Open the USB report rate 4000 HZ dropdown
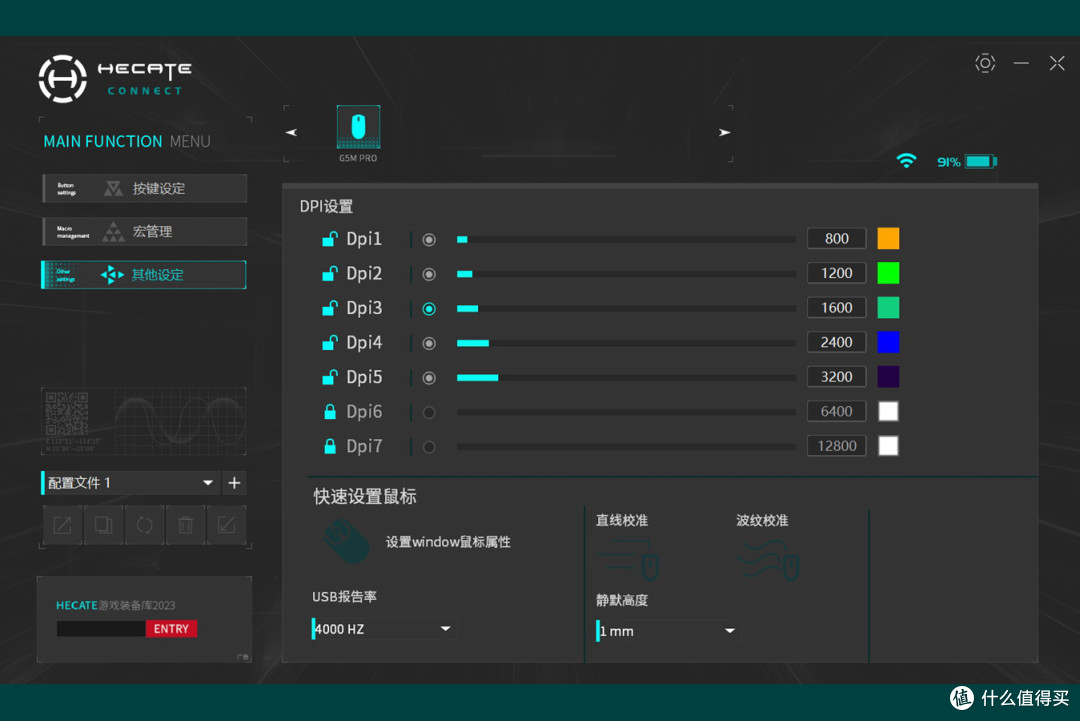 (383, 629)
